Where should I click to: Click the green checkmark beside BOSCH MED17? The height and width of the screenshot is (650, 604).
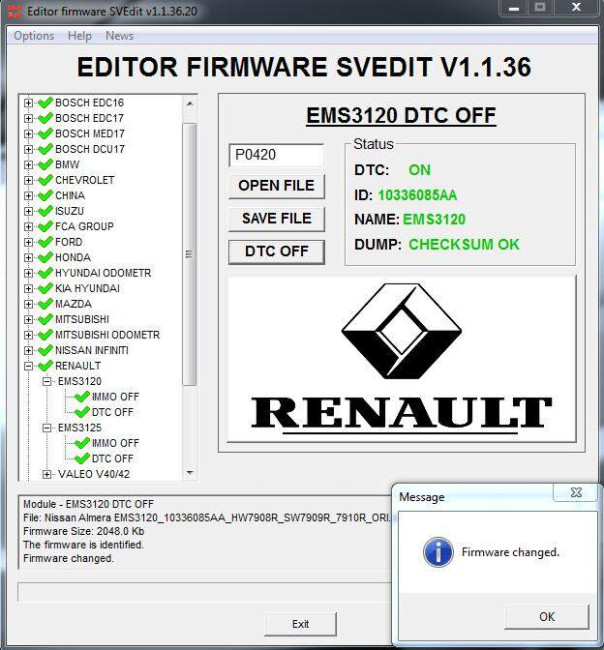click(45, 133)
